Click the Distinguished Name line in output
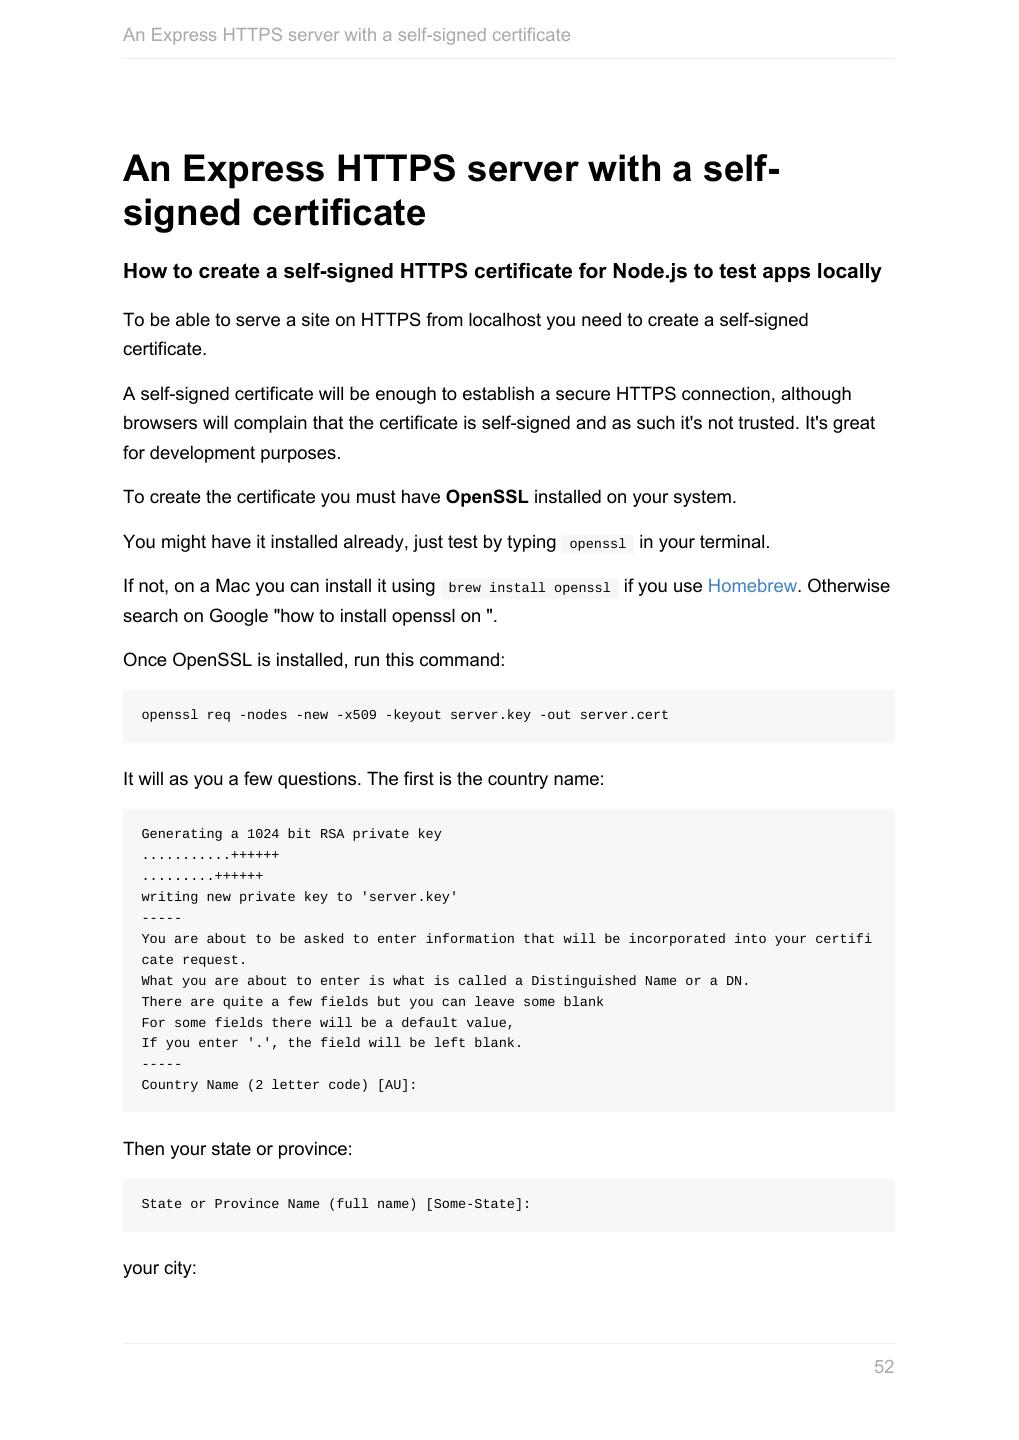 point(445,981)
